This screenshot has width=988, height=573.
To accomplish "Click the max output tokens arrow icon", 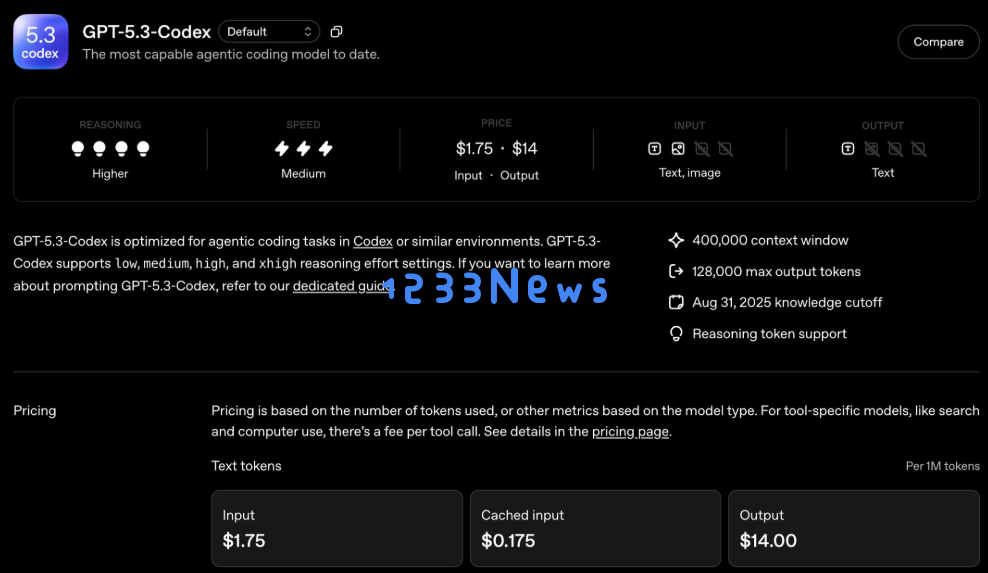I will (x=676, y=272).
